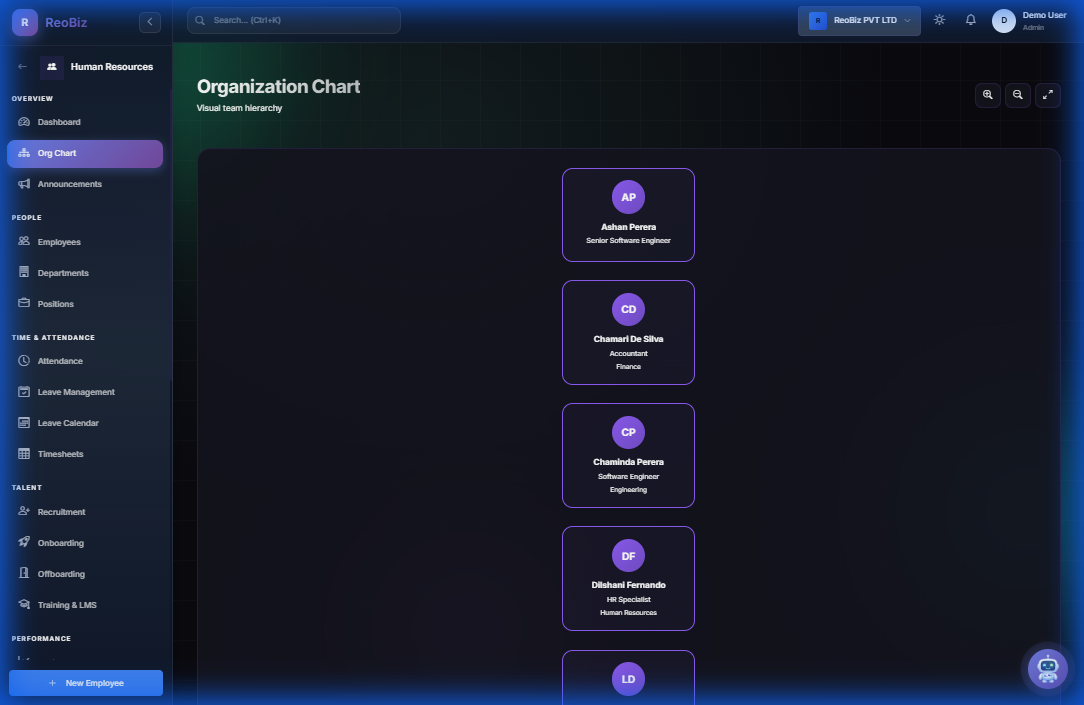Select the zoom-in icon on the org chart
Image resolution: width=1084 pixels, height=705 pixels.
(987, 94)
